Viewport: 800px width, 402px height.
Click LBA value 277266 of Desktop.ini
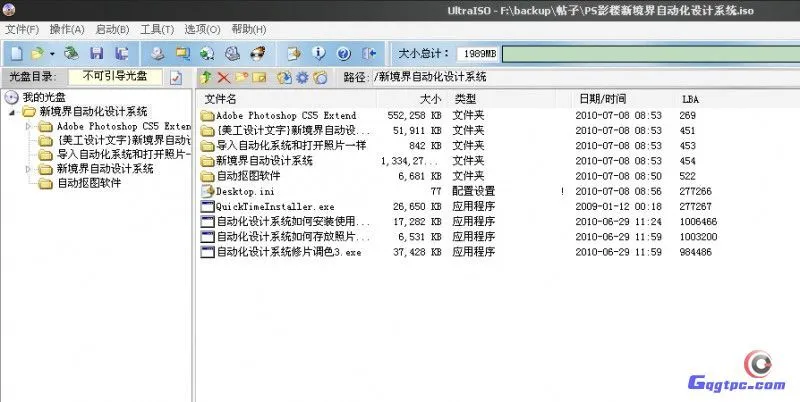coord(695,191)
